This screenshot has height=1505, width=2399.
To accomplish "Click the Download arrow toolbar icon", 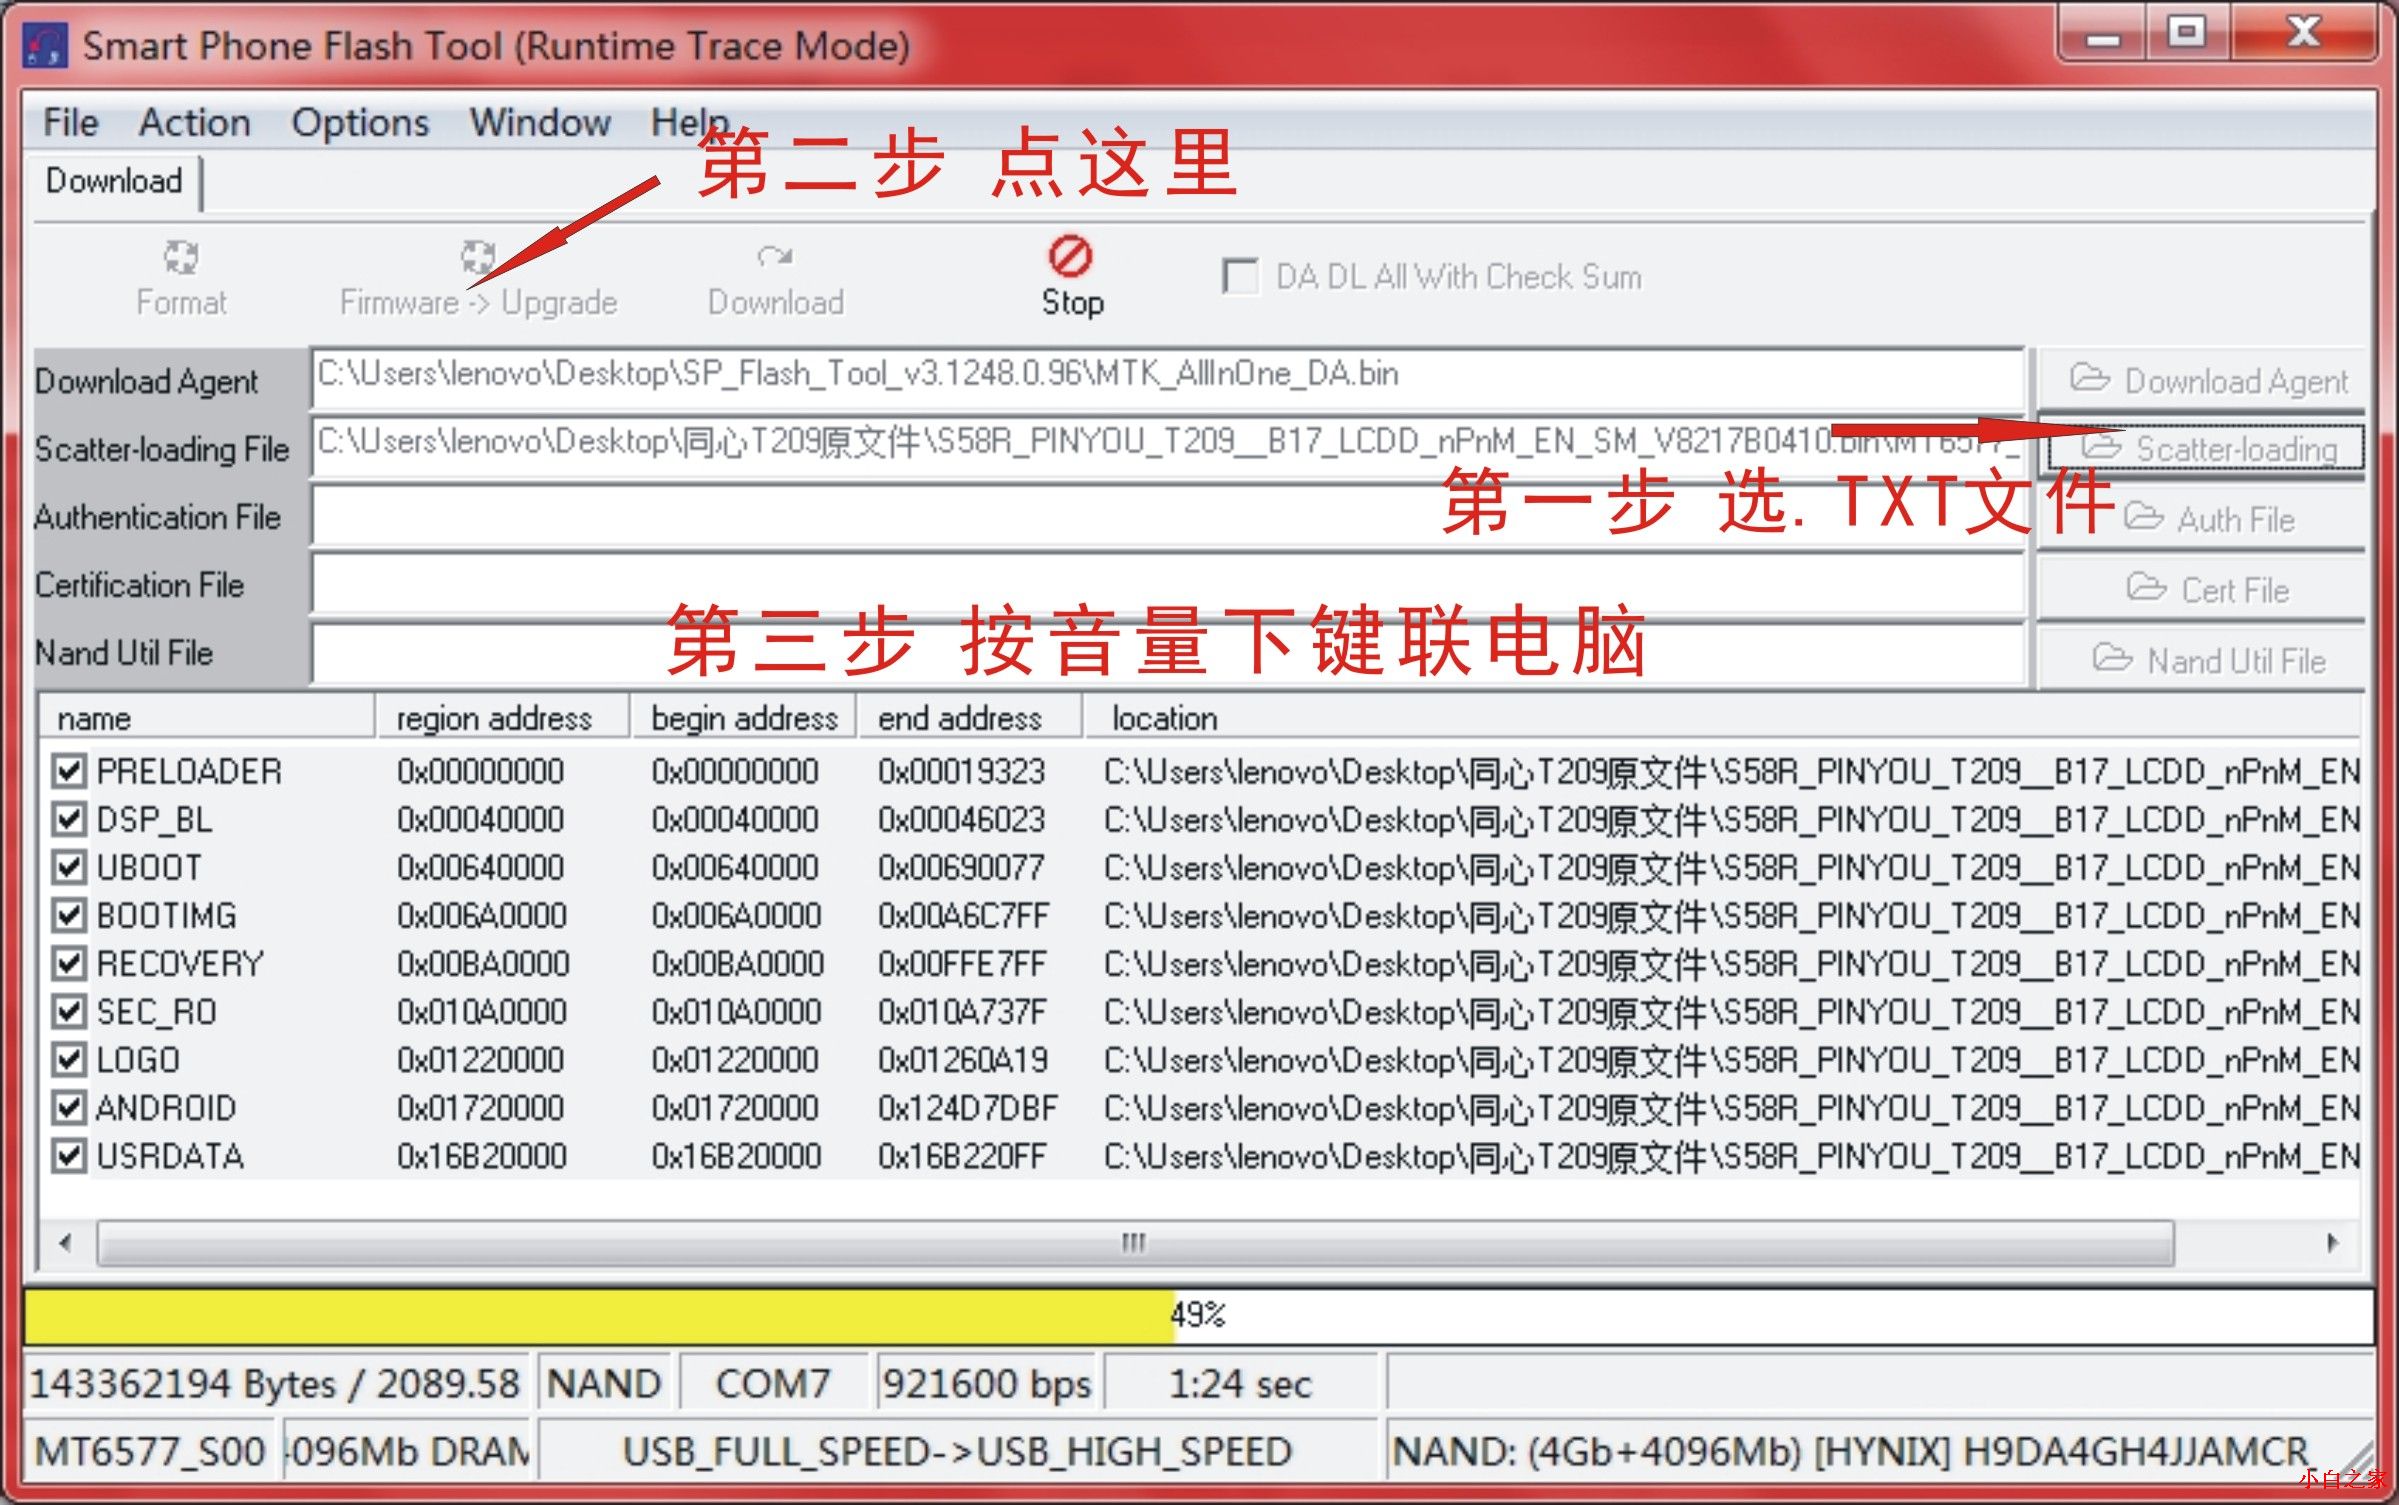I will [775, 257].
